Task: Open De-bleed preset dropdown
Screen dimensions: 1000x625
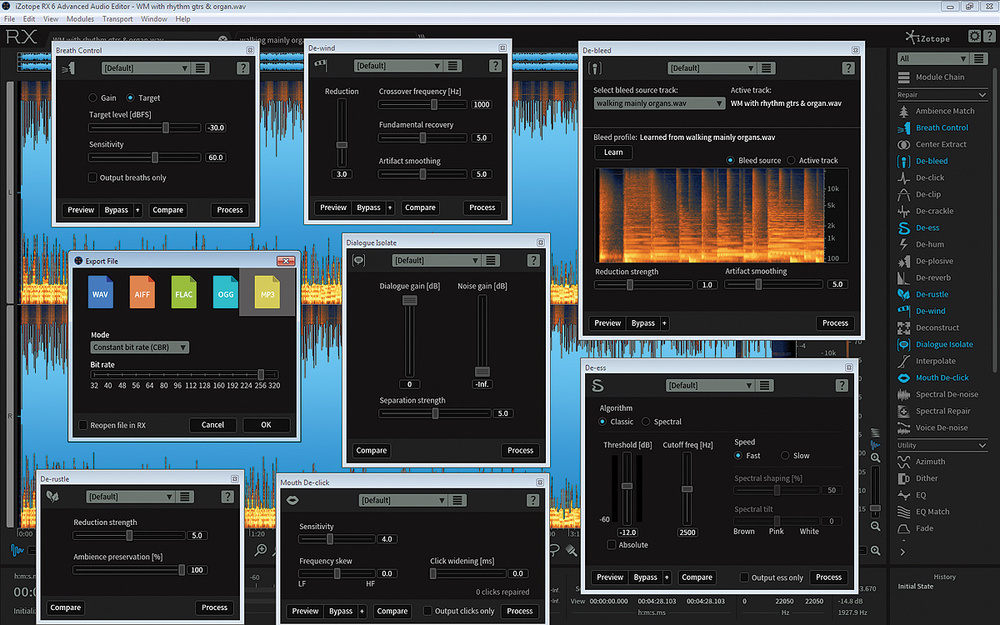Action: [712, 68]
